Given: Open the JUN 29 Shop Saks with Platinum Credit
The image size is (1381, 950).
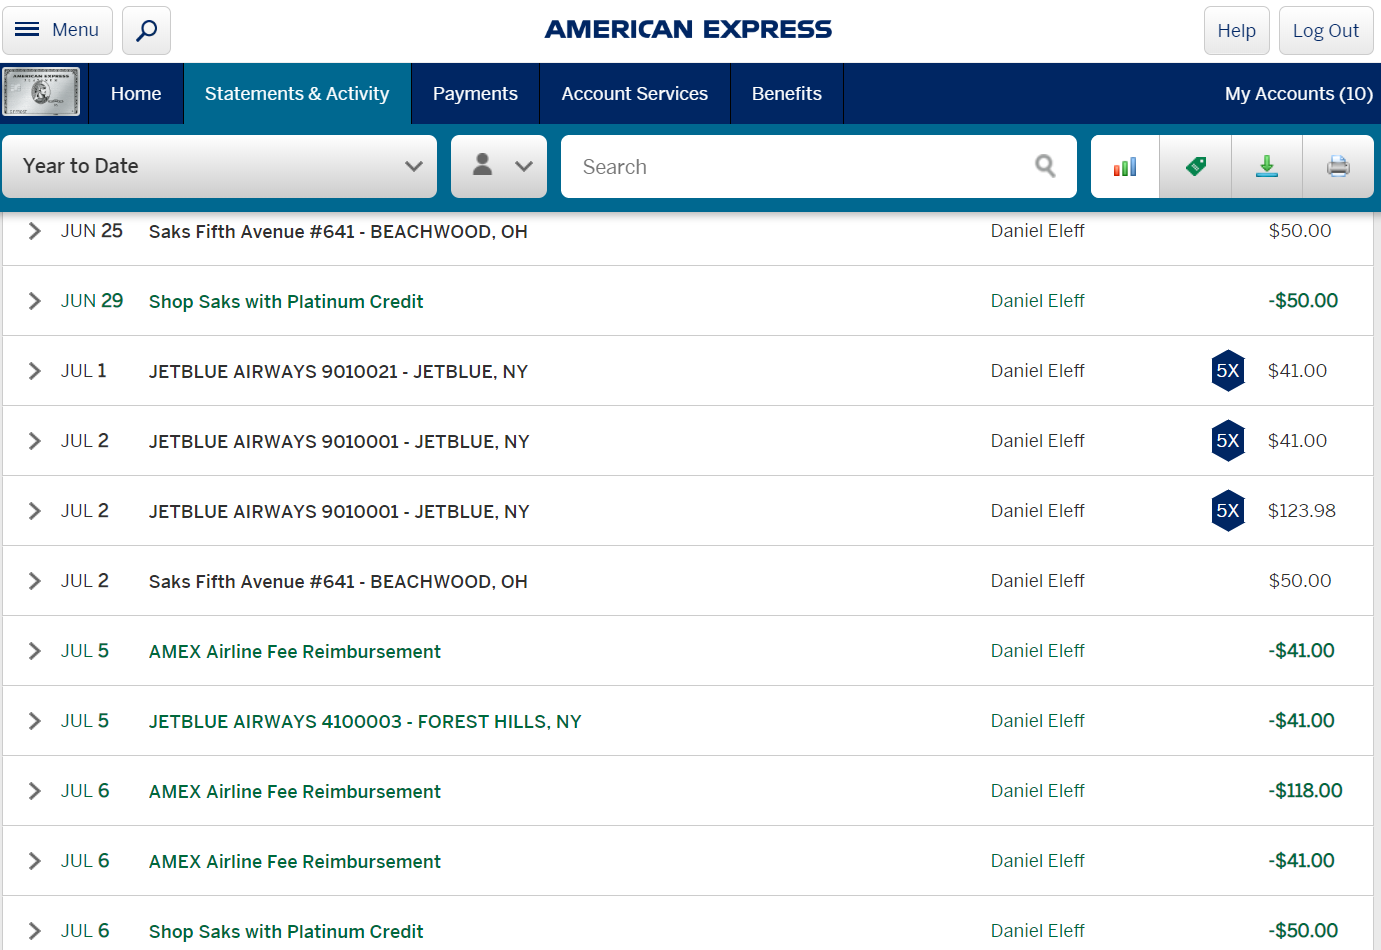Looking at the screenshot, I should point(286,302).
